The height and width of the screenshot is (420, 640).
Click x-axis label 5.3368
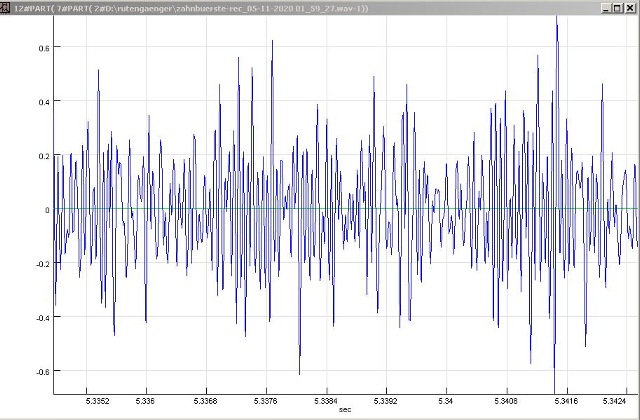(x=206, y=401)
